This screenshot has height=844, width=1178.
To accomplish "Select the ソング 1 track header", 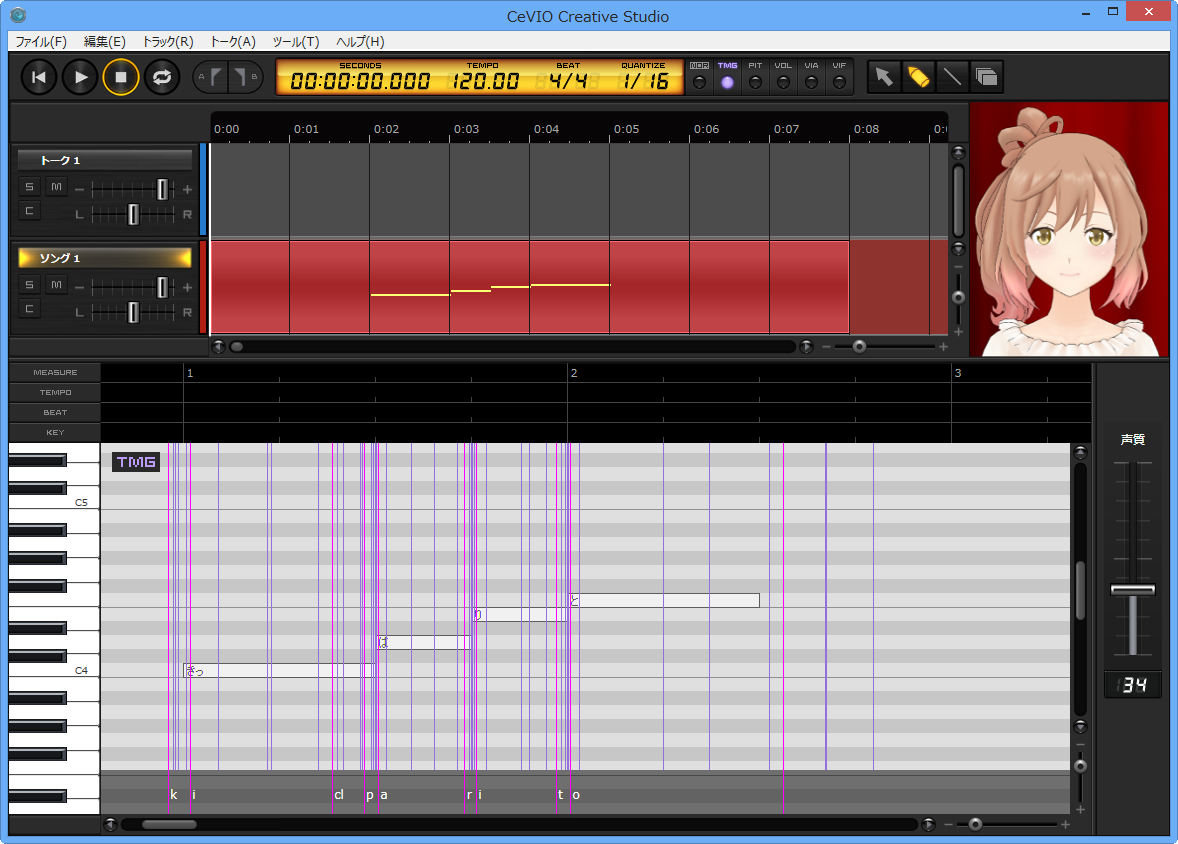I will [105, 258].
